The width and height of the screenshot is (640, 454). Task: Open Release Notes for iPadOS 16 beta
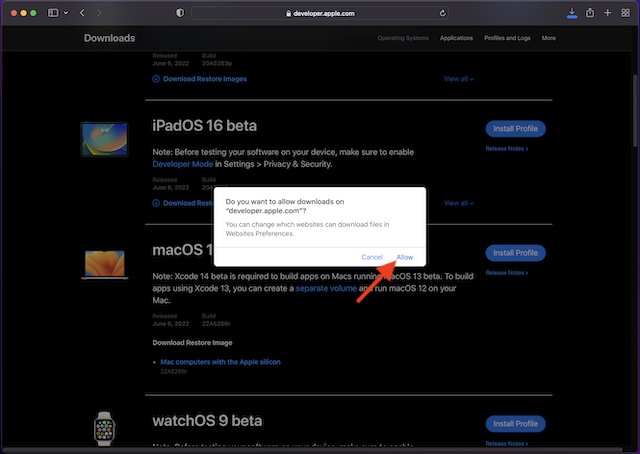pyautogui.click(x=507, y=149)
